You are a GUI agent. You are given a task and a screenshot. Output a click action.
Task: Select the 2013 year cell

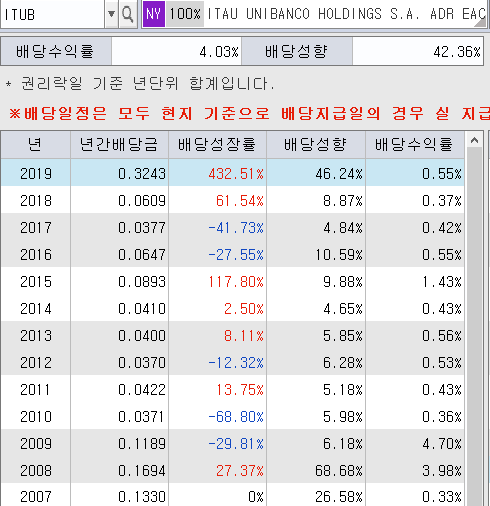pos(36,336)
